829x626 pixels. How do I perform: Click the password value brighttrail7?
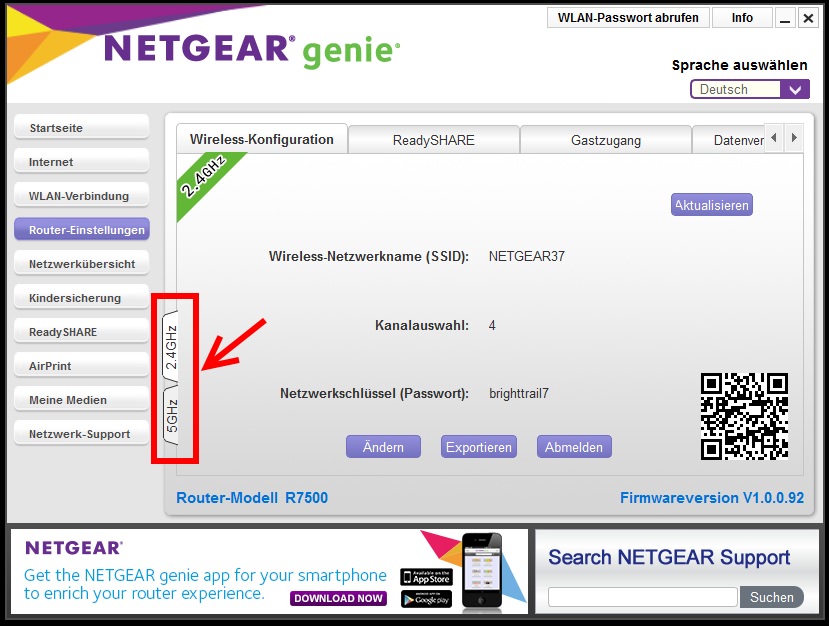click(519, 393)
